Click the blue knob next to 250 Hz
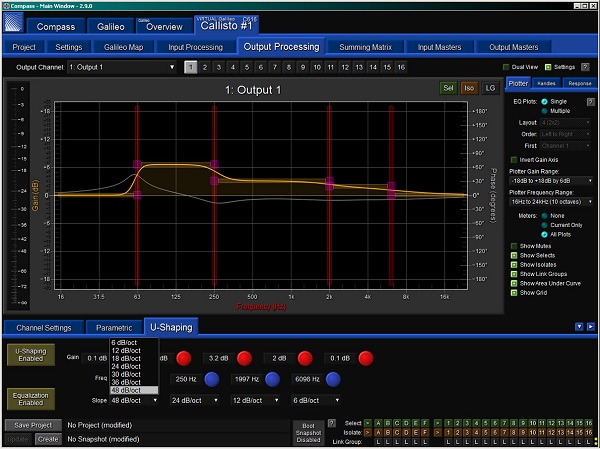Viewport: 600px width, 449px height. click(212, 379)
